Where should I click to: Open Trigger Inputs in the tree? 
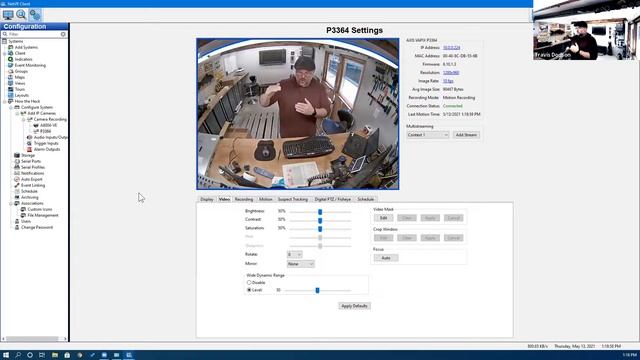pos(46,143)
